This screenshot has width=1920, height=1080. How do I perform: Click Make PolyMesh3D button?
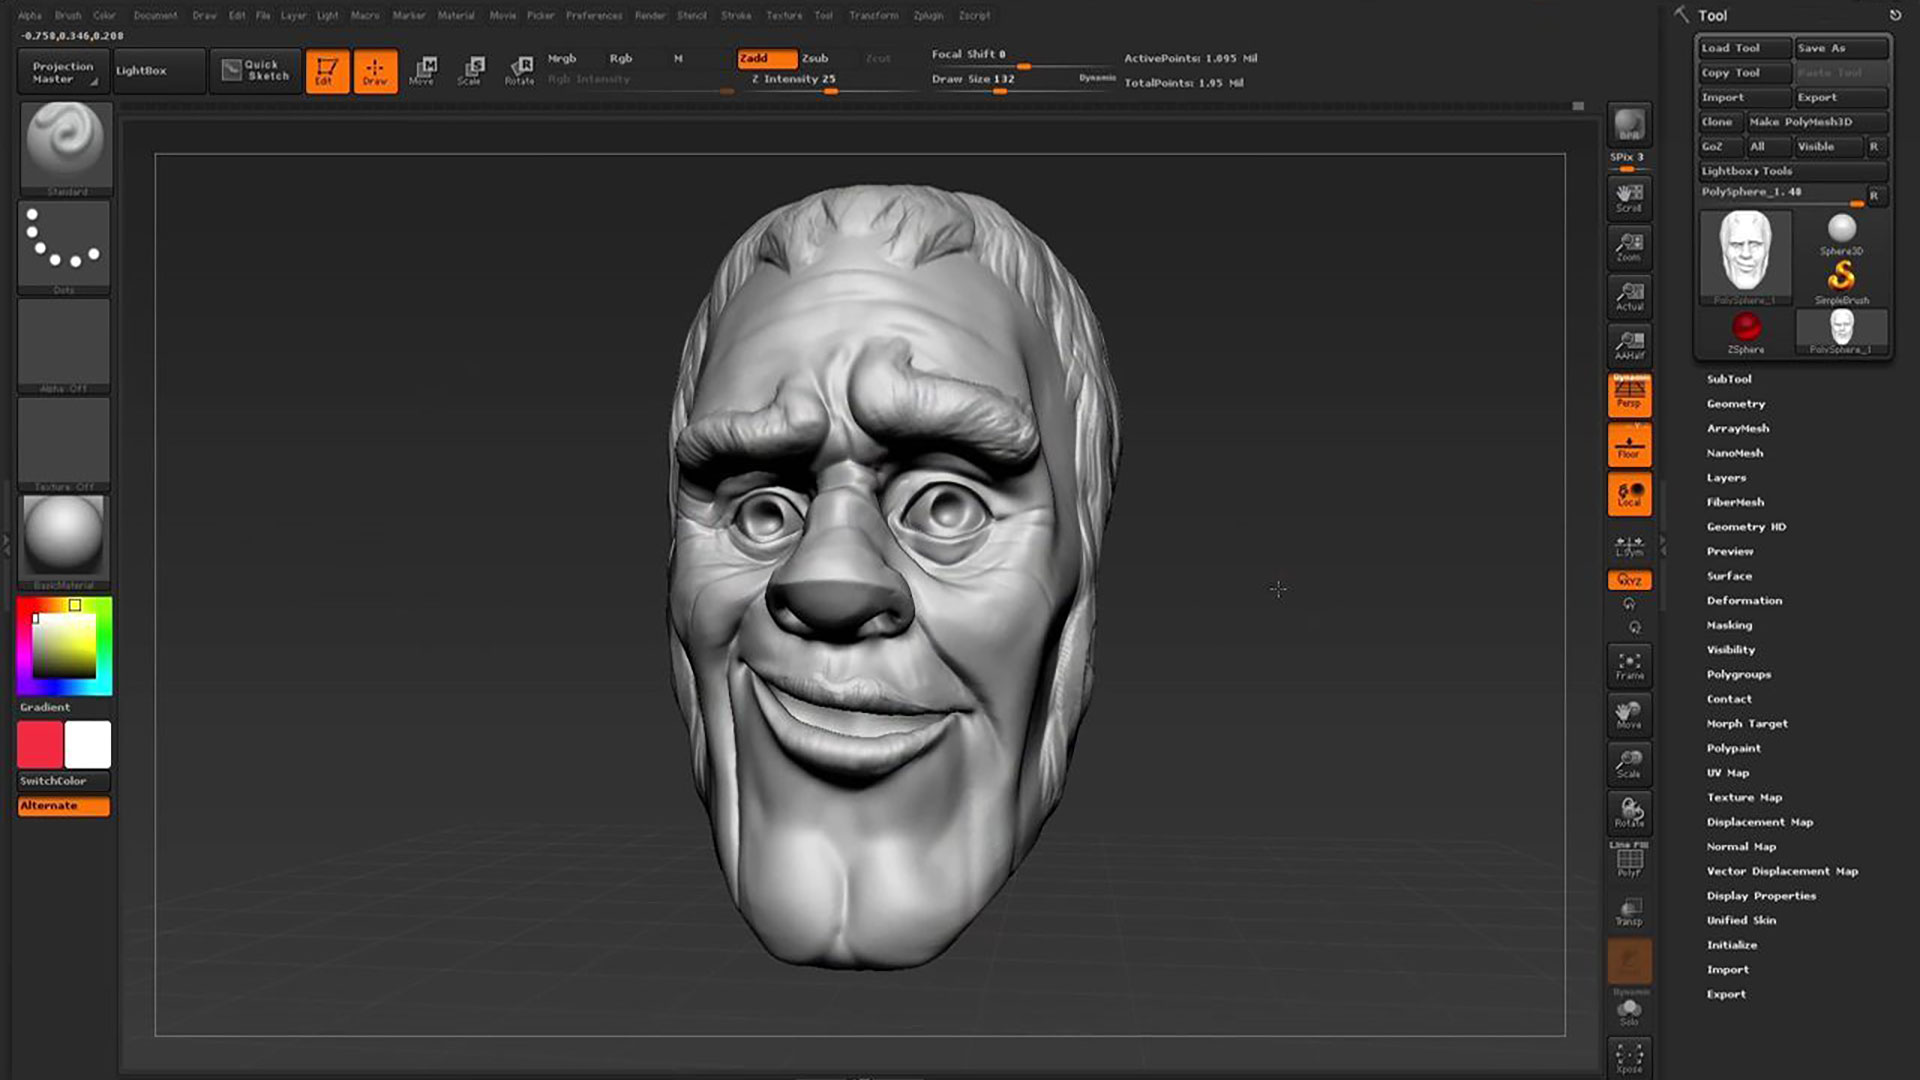click(1816, 122)
